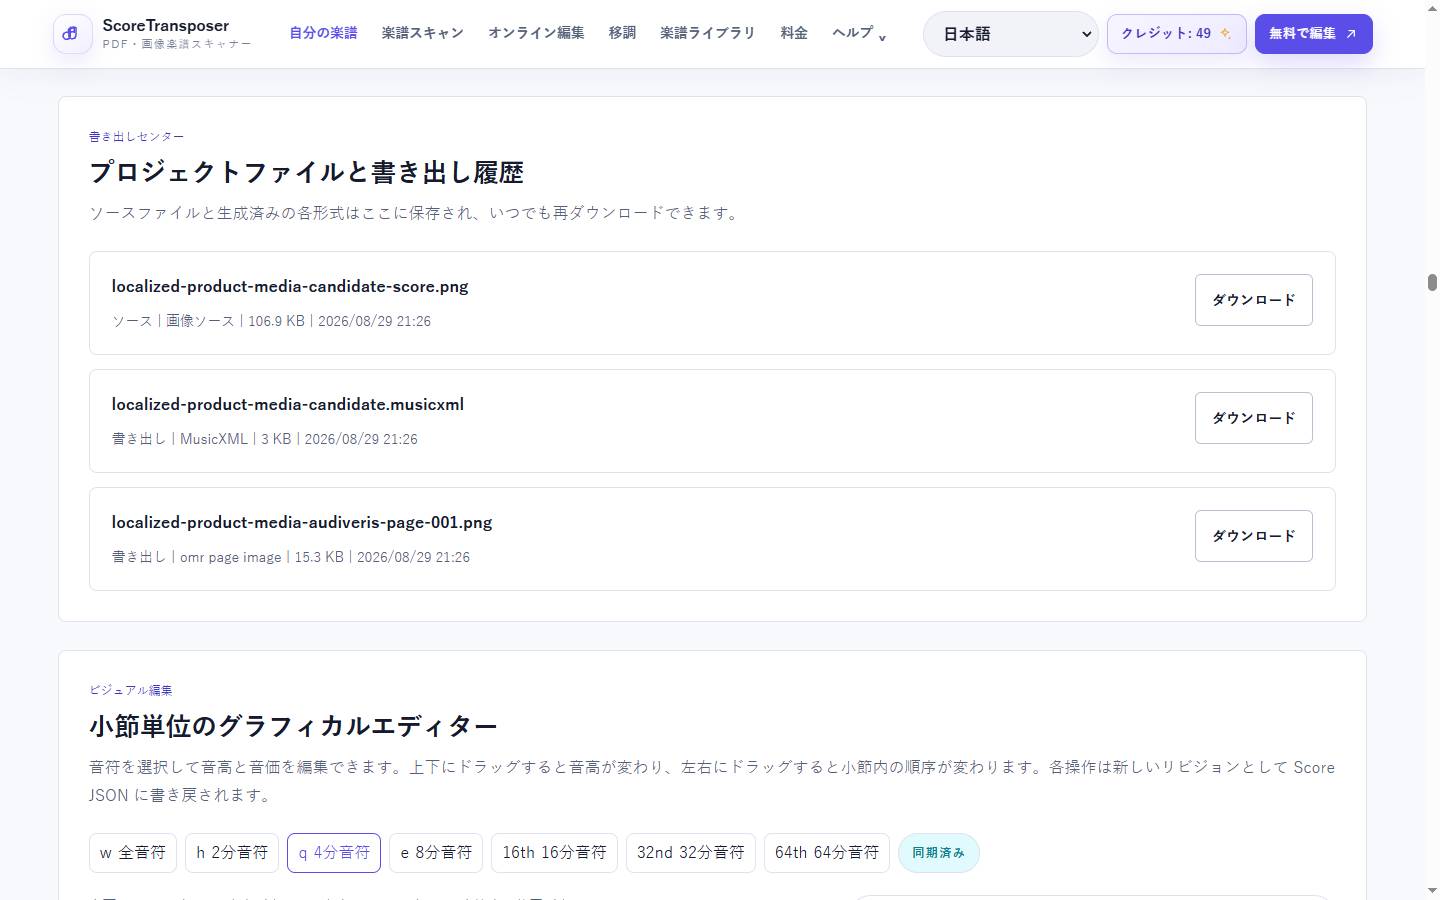Click the metadata line with 106.9 KB
The image size is (1440, 900).
click(x=271, y=321)
